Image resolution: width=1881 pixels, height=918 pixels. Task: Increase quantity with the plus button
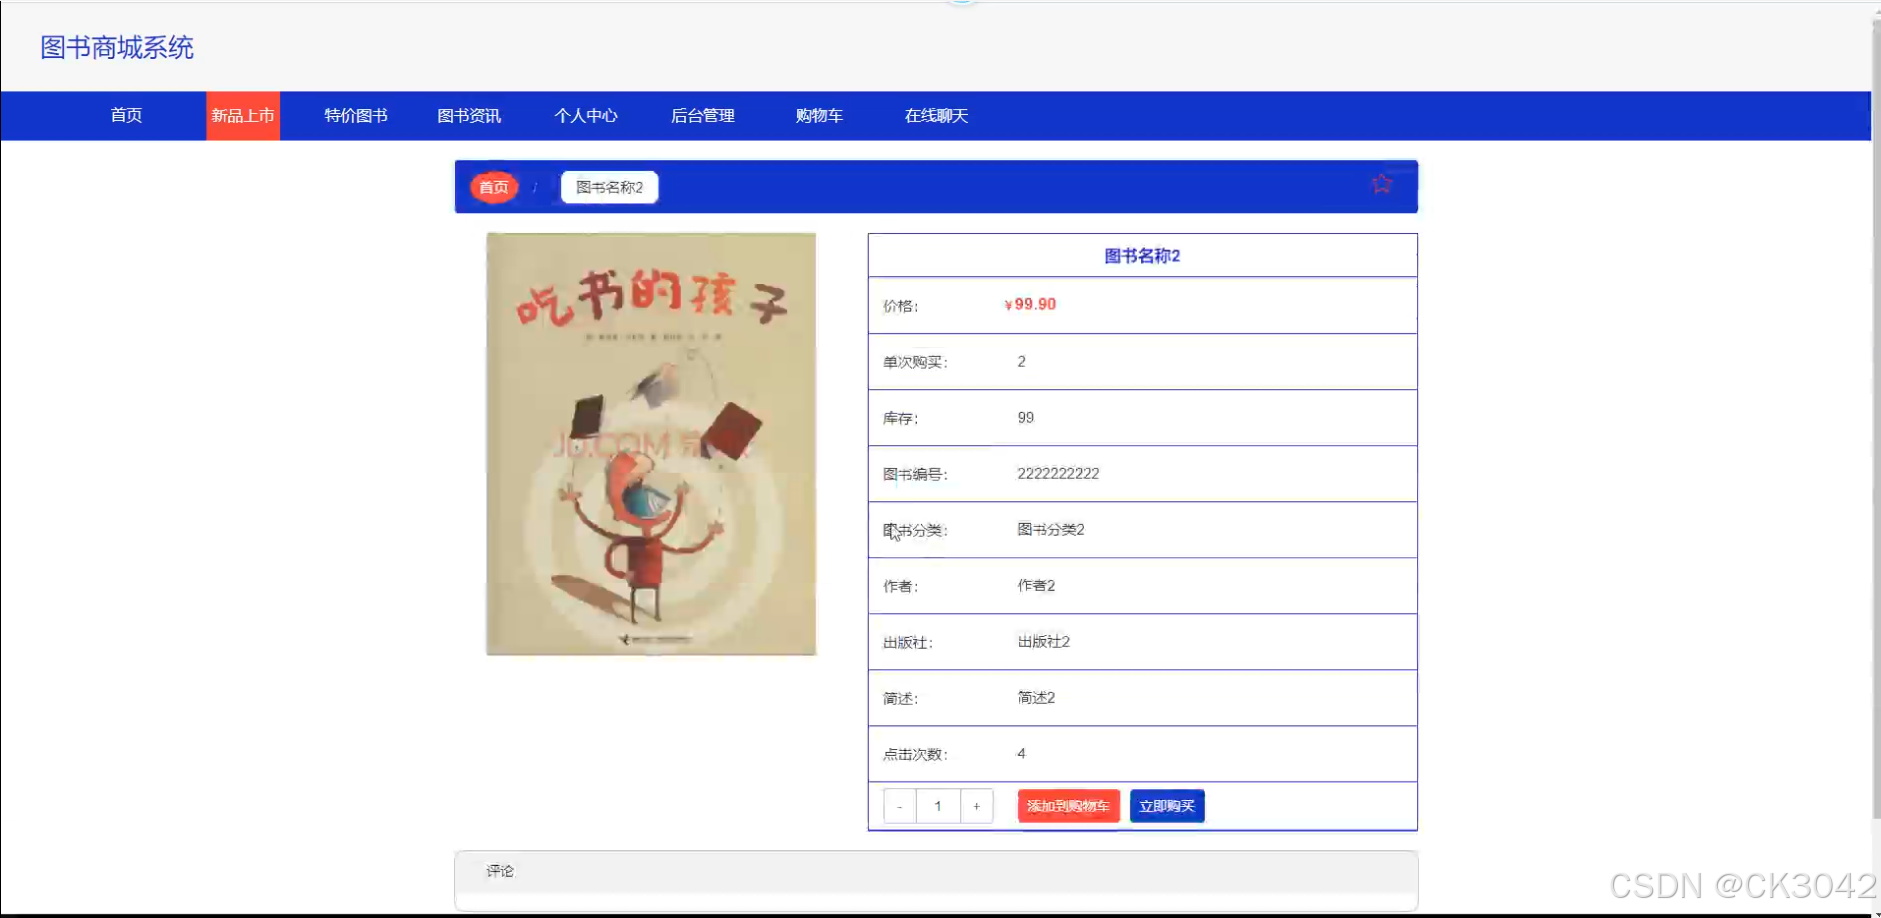977,806
